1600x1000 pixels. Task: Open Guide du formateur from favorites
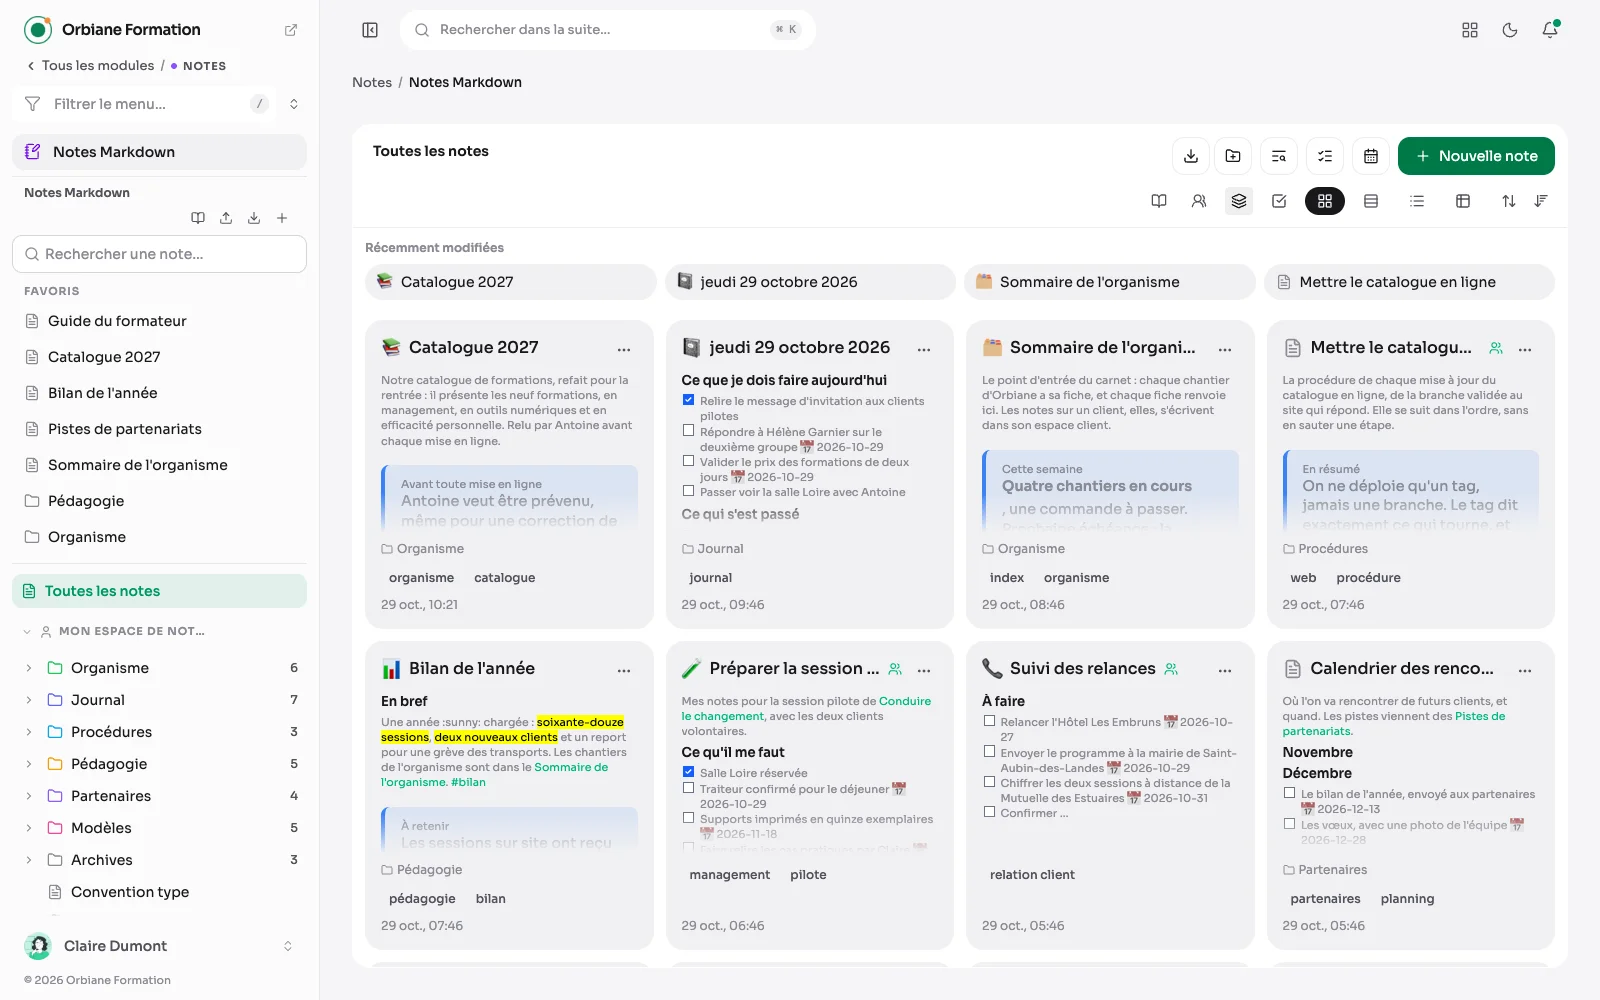point(160,321)
